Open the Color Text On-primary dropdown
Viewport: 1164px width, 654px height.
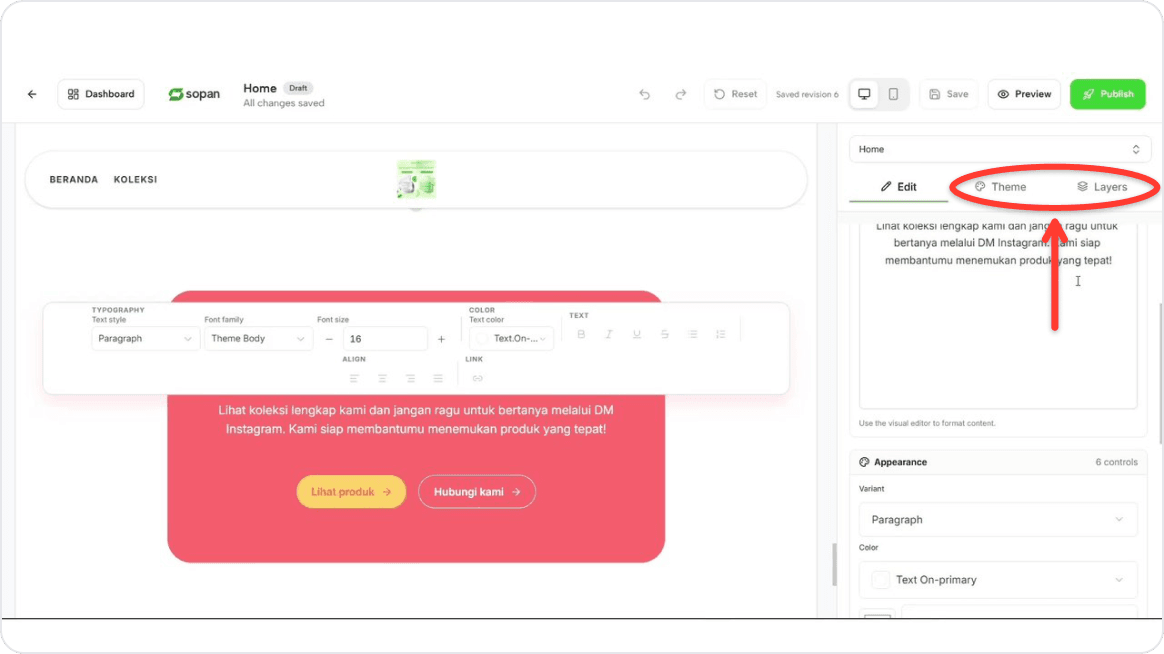(x=998, y=580)
